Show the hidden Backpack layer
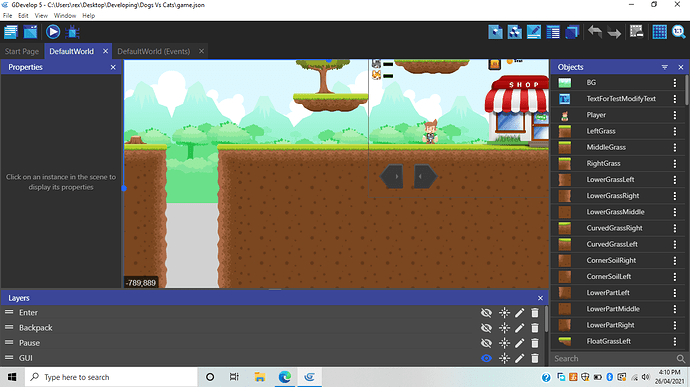The image size is (690, 387). coord(486,328)
